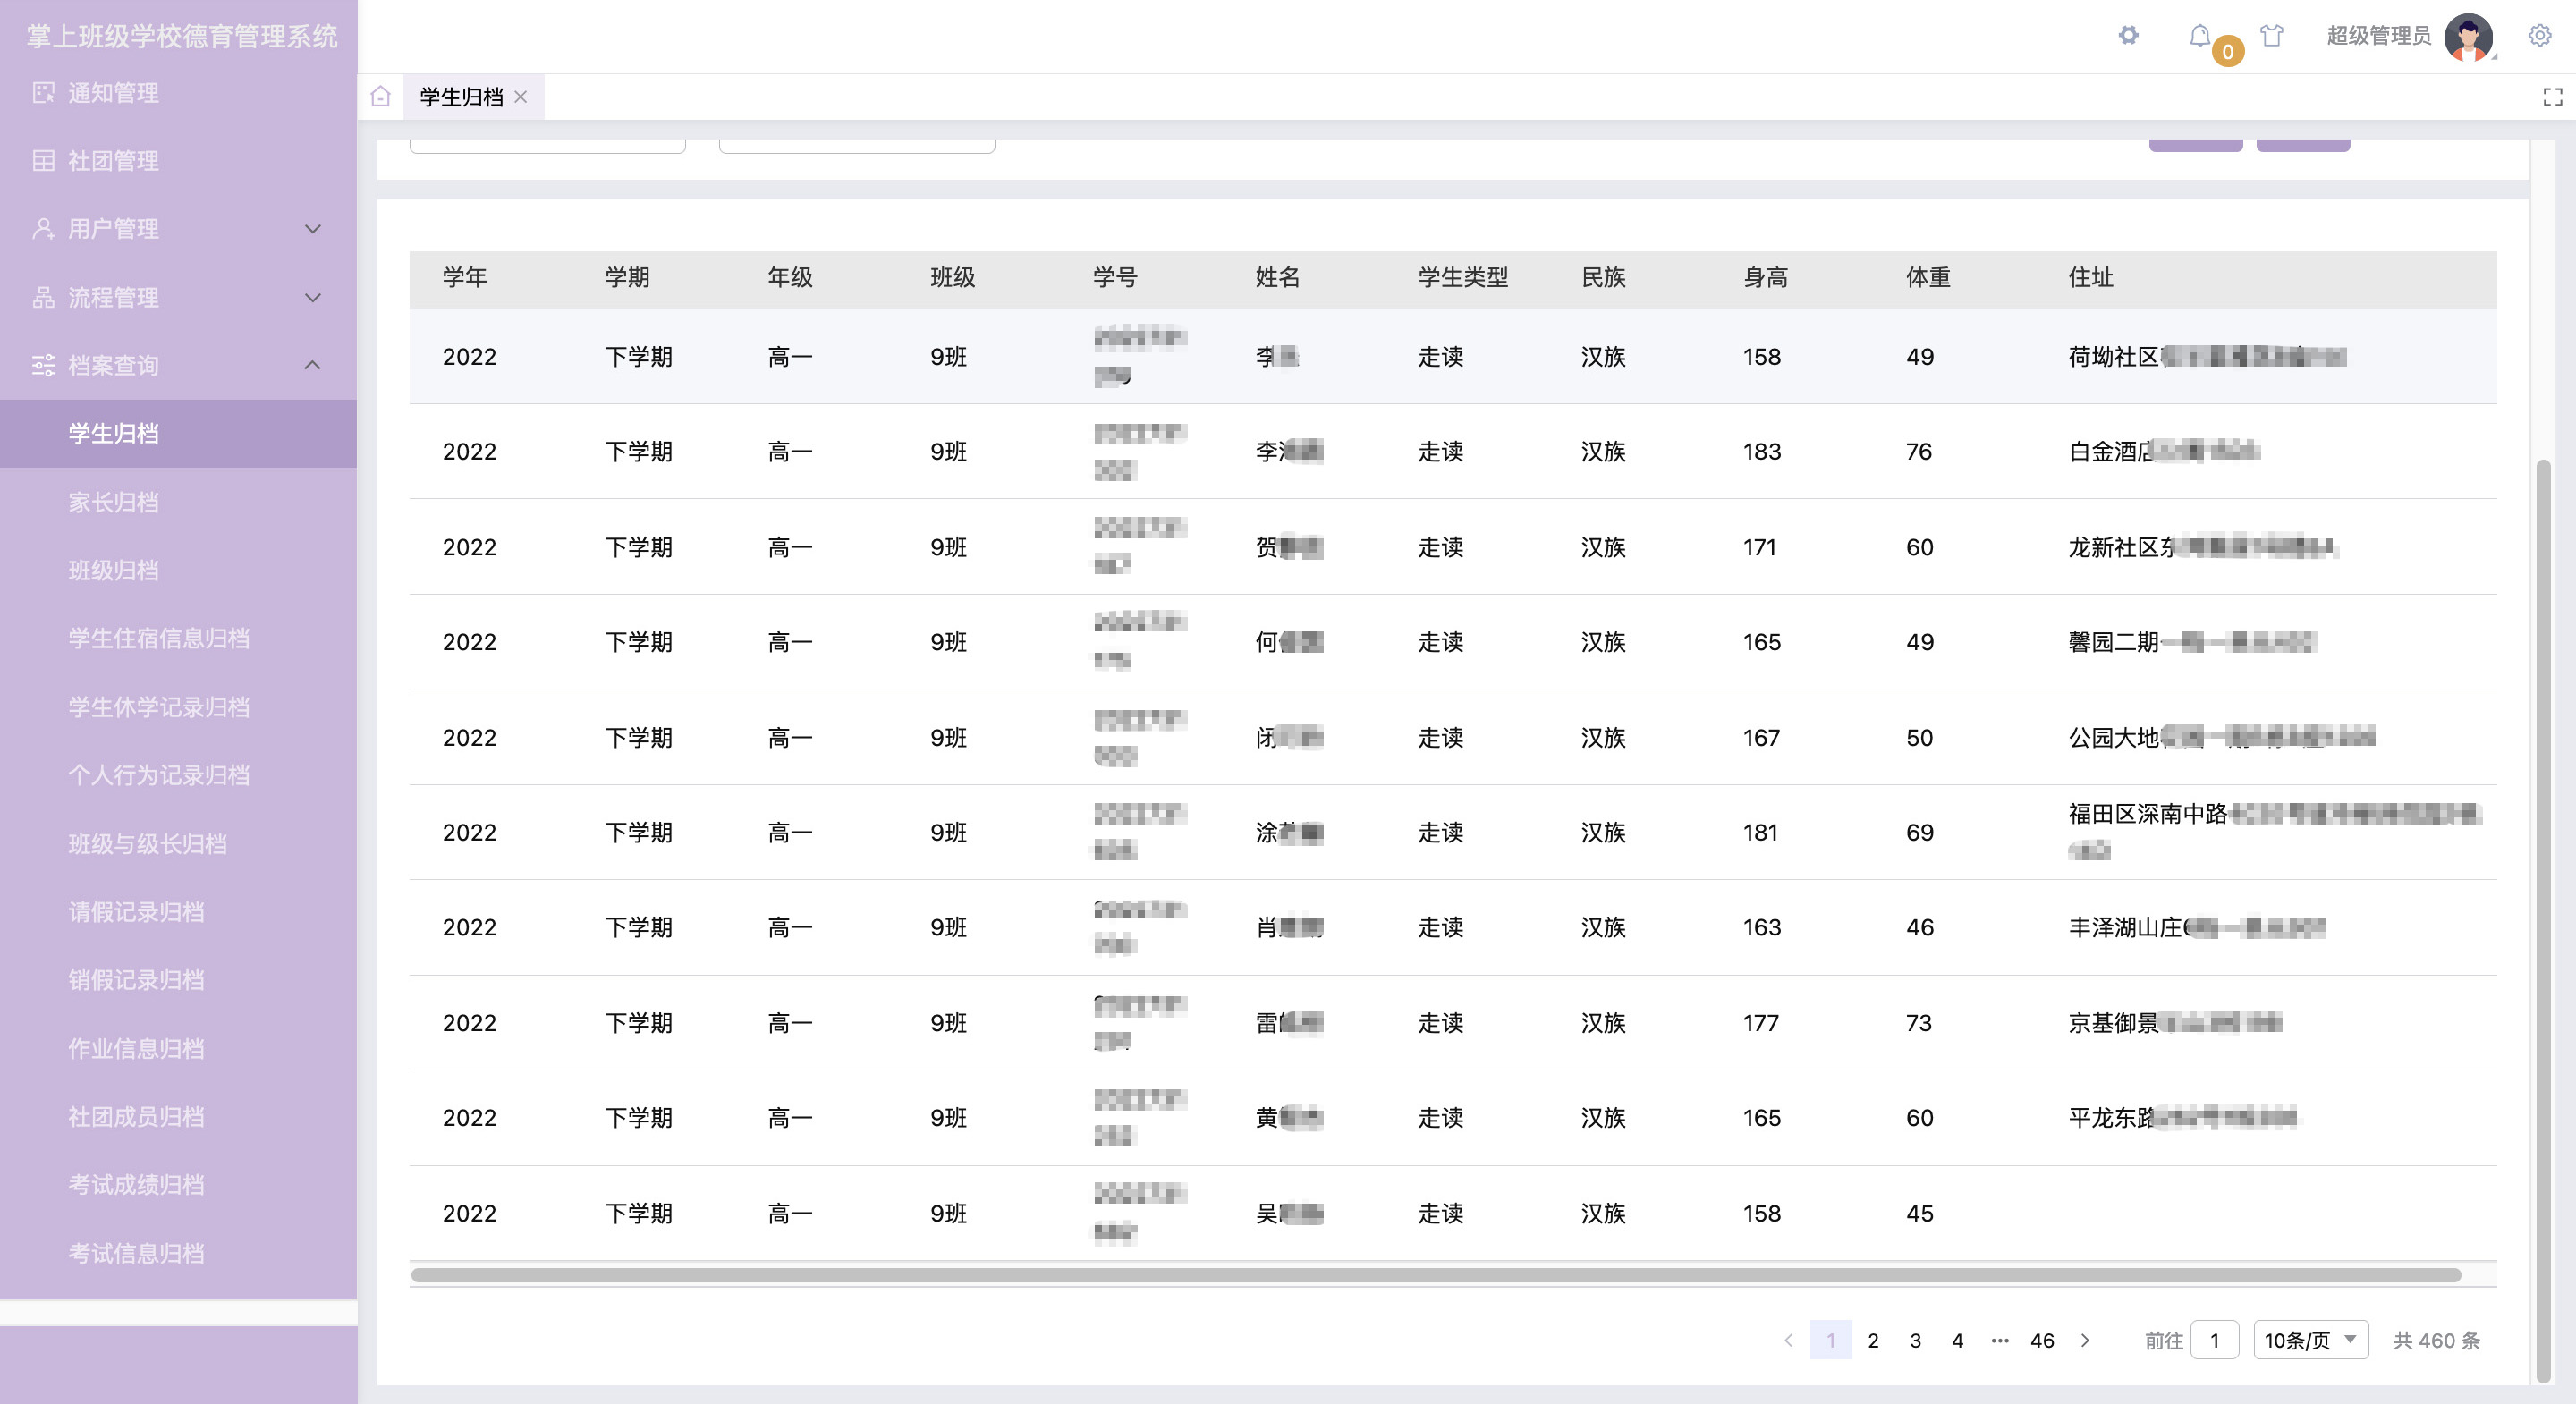Click the 共 460 条 total count
The image size is (2576, 1404).
pyautogui.click(x=2436, y=1340)
